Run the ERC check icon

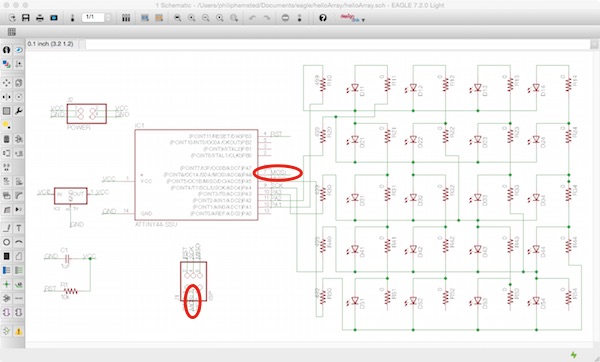click(x=7, y=331)
